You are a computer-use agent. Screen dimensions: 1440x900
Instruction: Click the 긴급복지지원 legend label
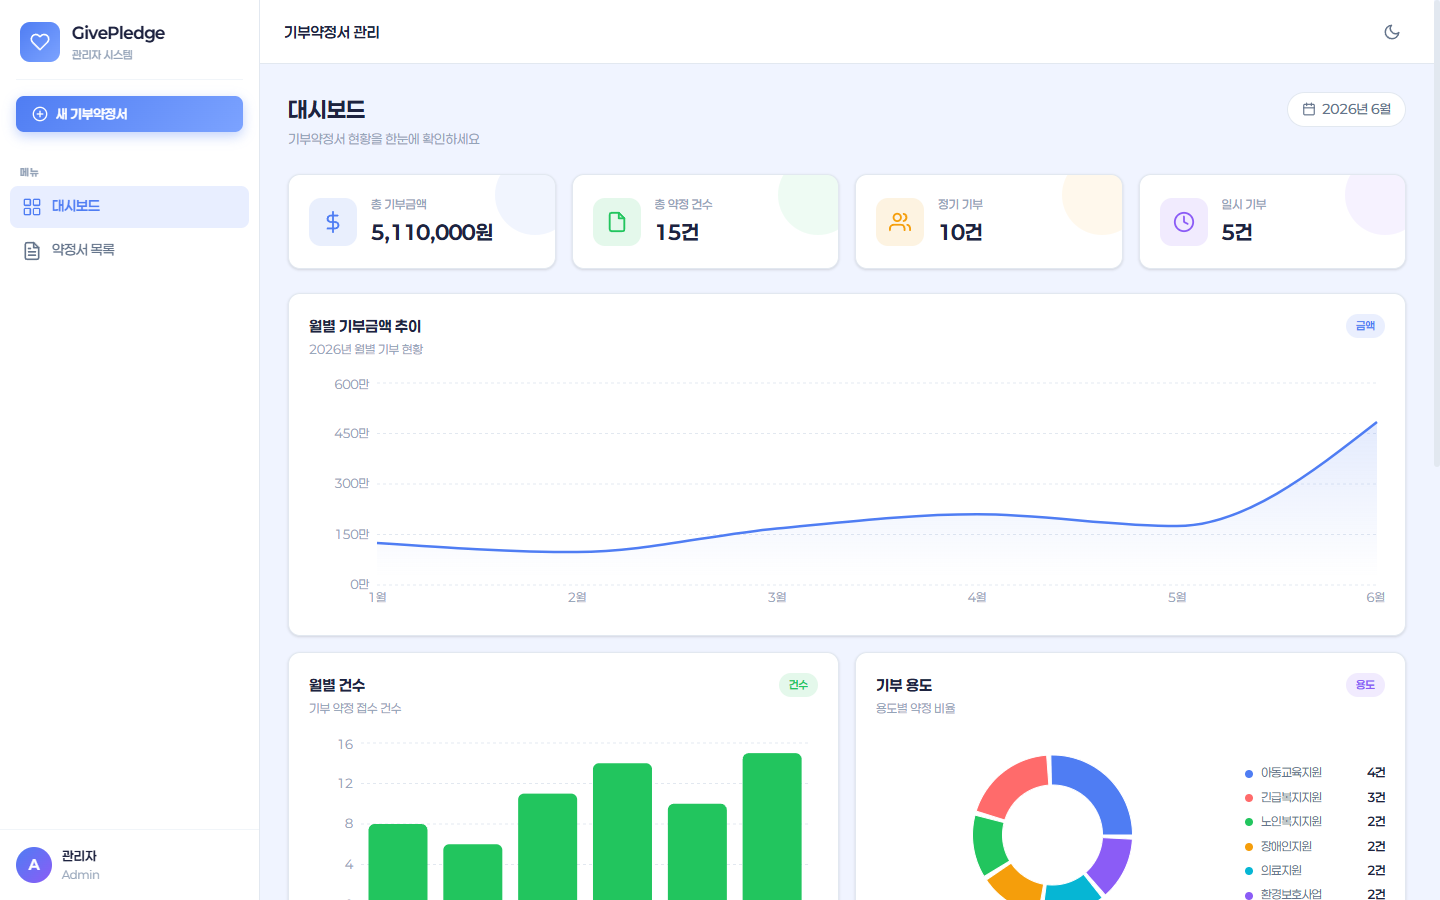(1291, 797)
